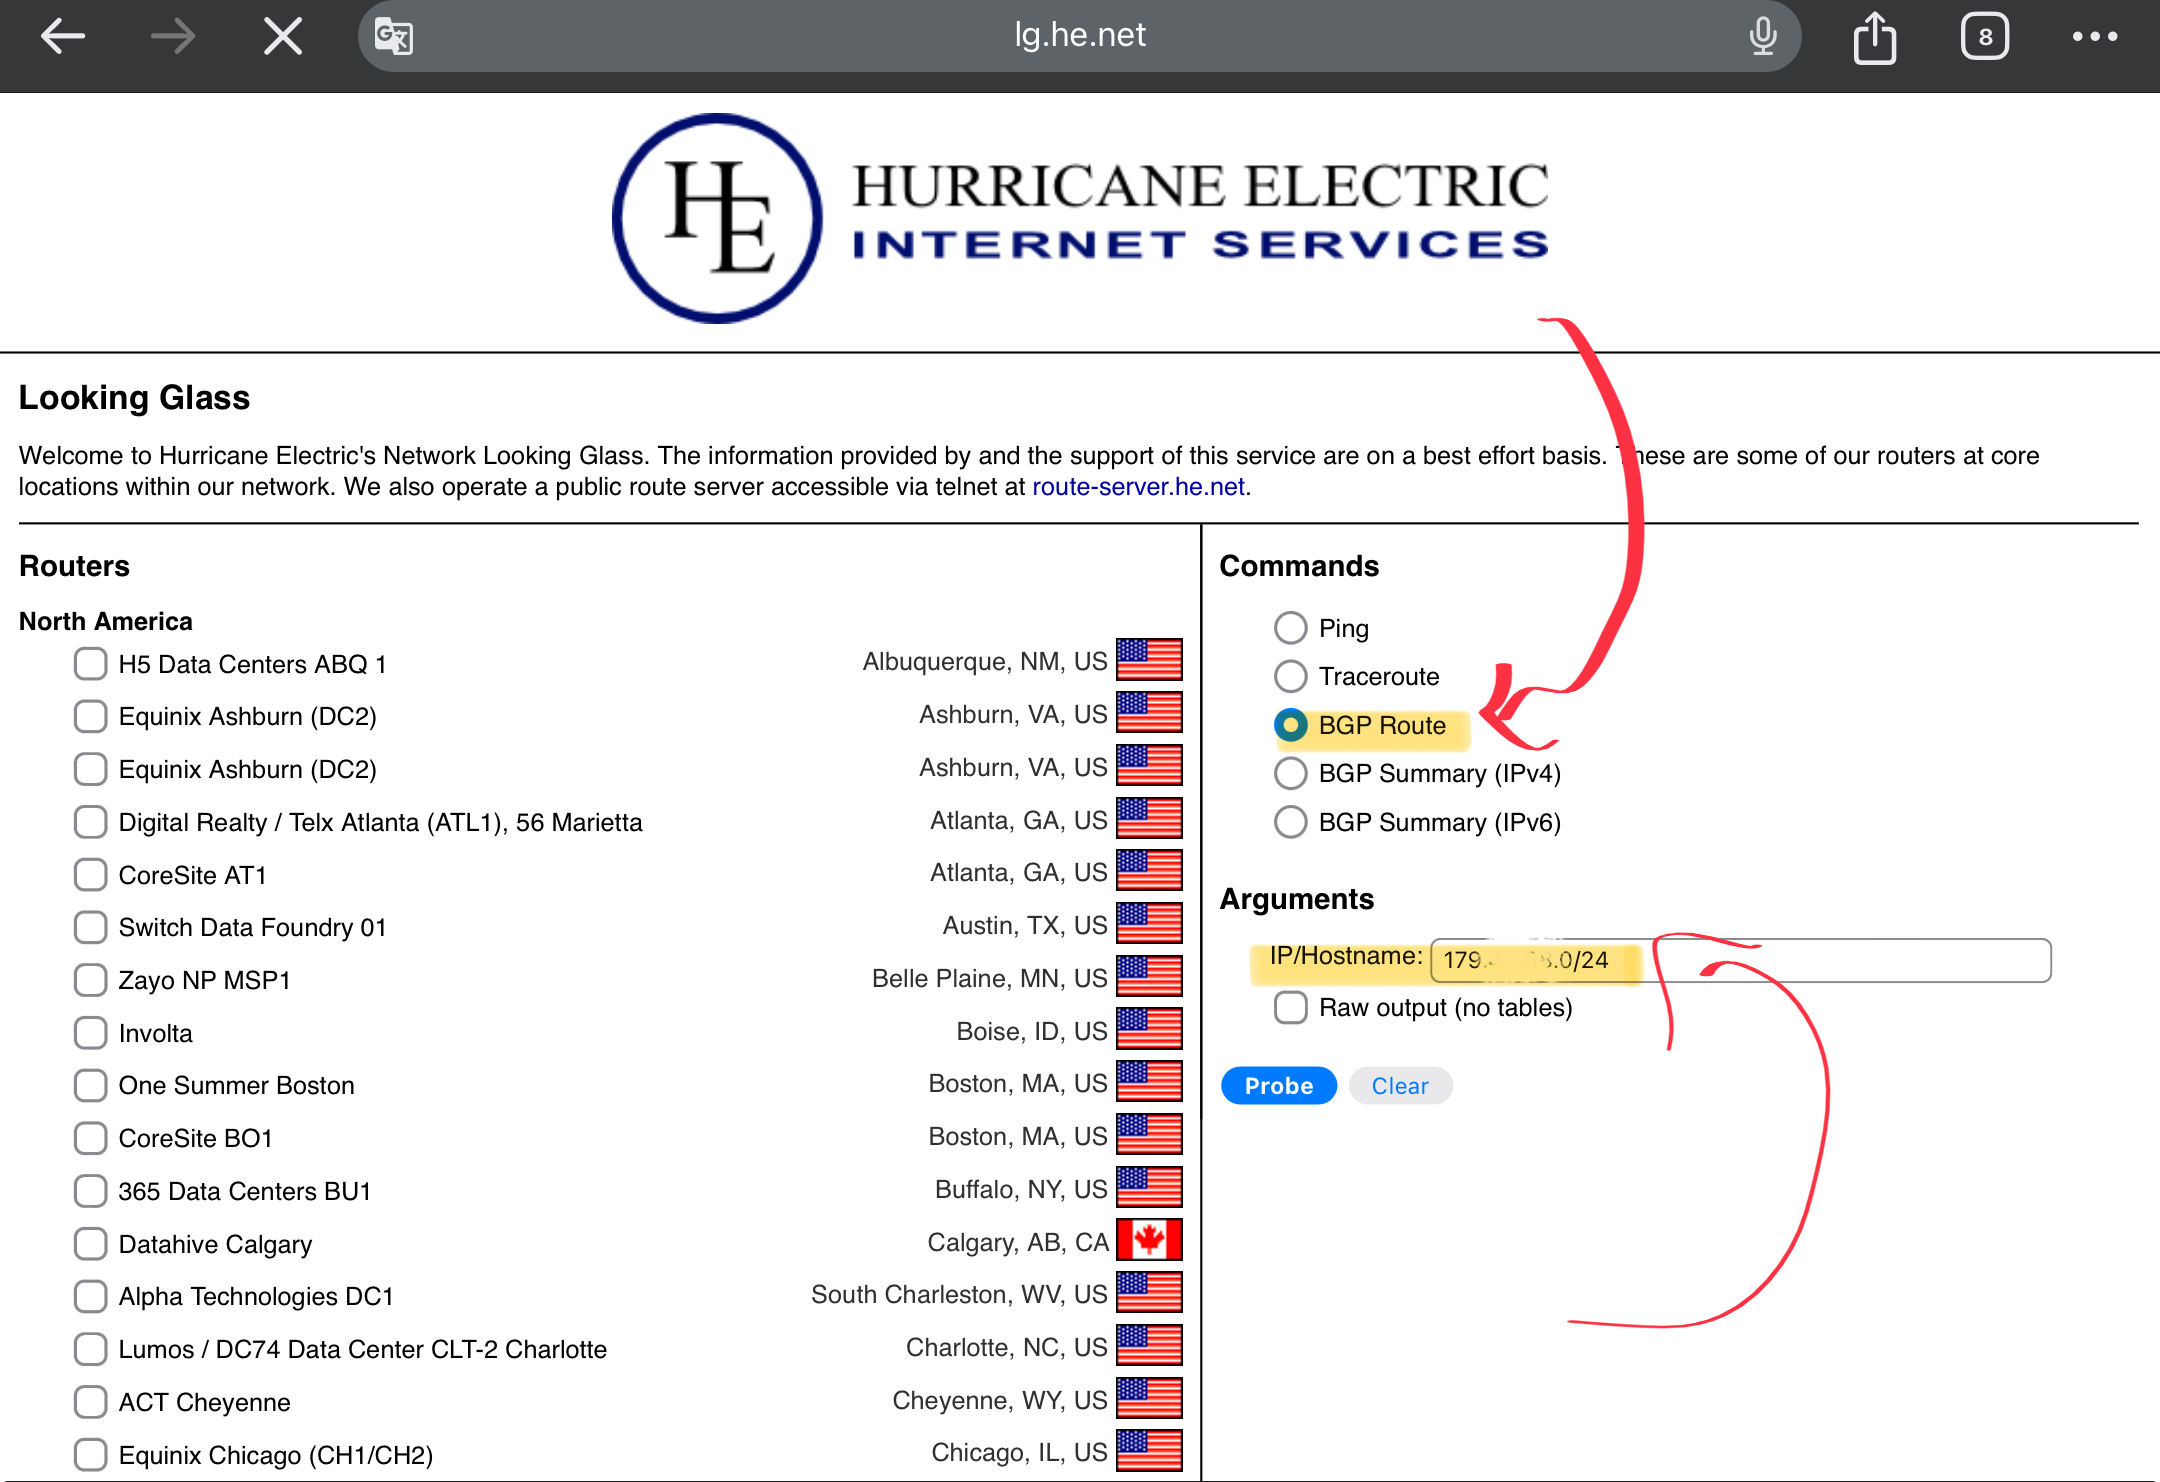
Task: Check the Alpha Technologies DC1 router
Action: point(91,1296)
